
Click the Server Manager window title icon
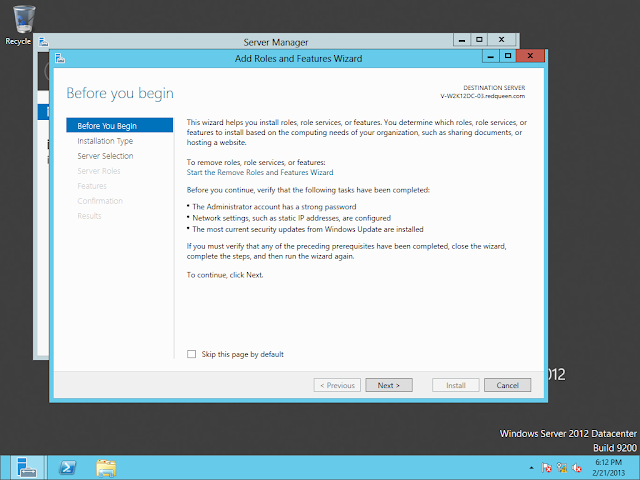point(43,42)
